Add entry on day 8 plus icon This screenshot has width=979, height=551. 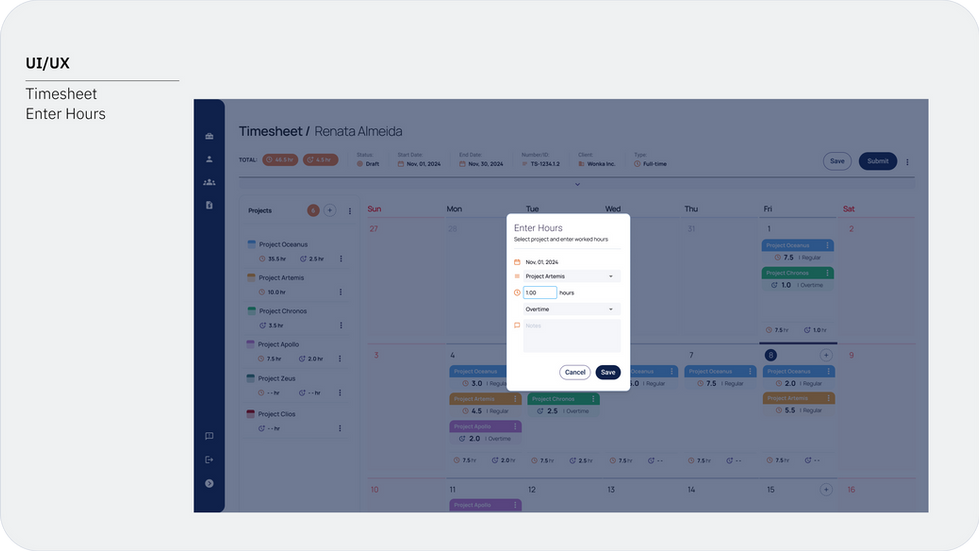(x=826, y=355)
